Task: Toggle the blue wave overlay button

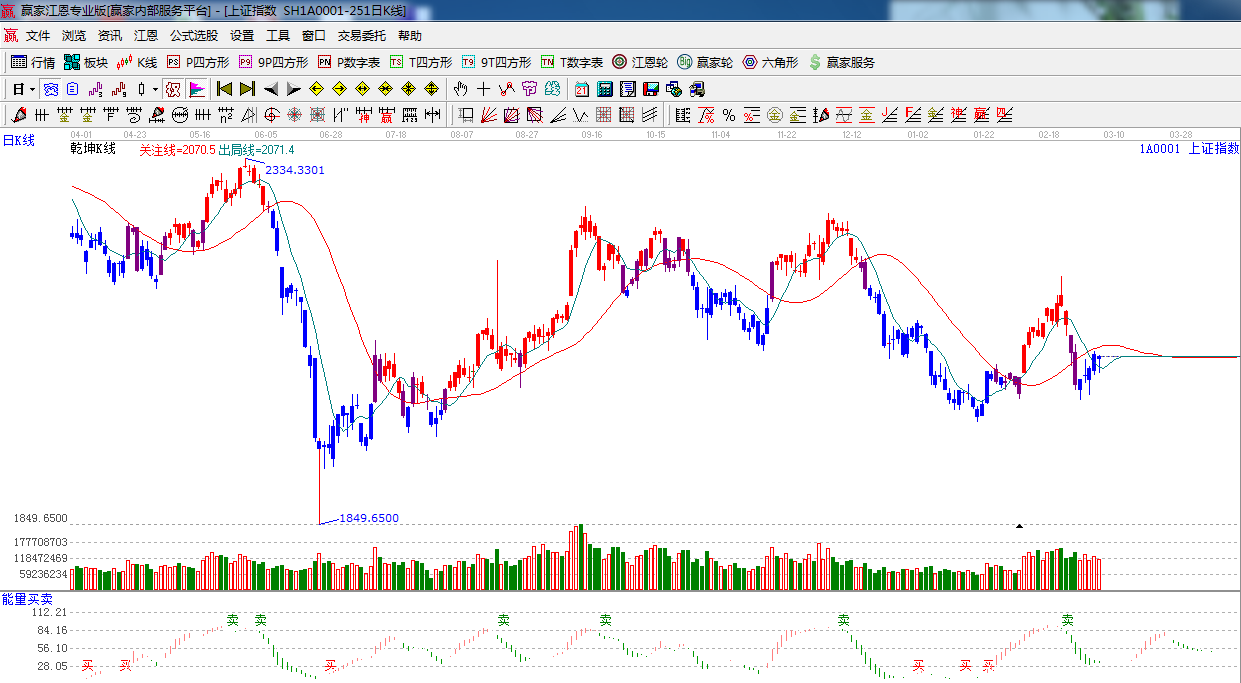Action: (x=50, y=89)
